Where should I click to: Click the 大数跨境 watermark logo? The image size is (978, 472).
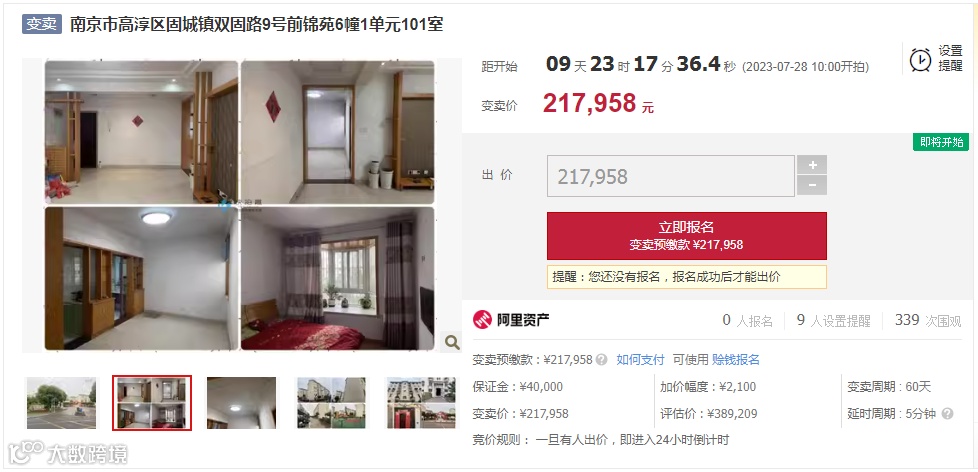coord(67,453)
